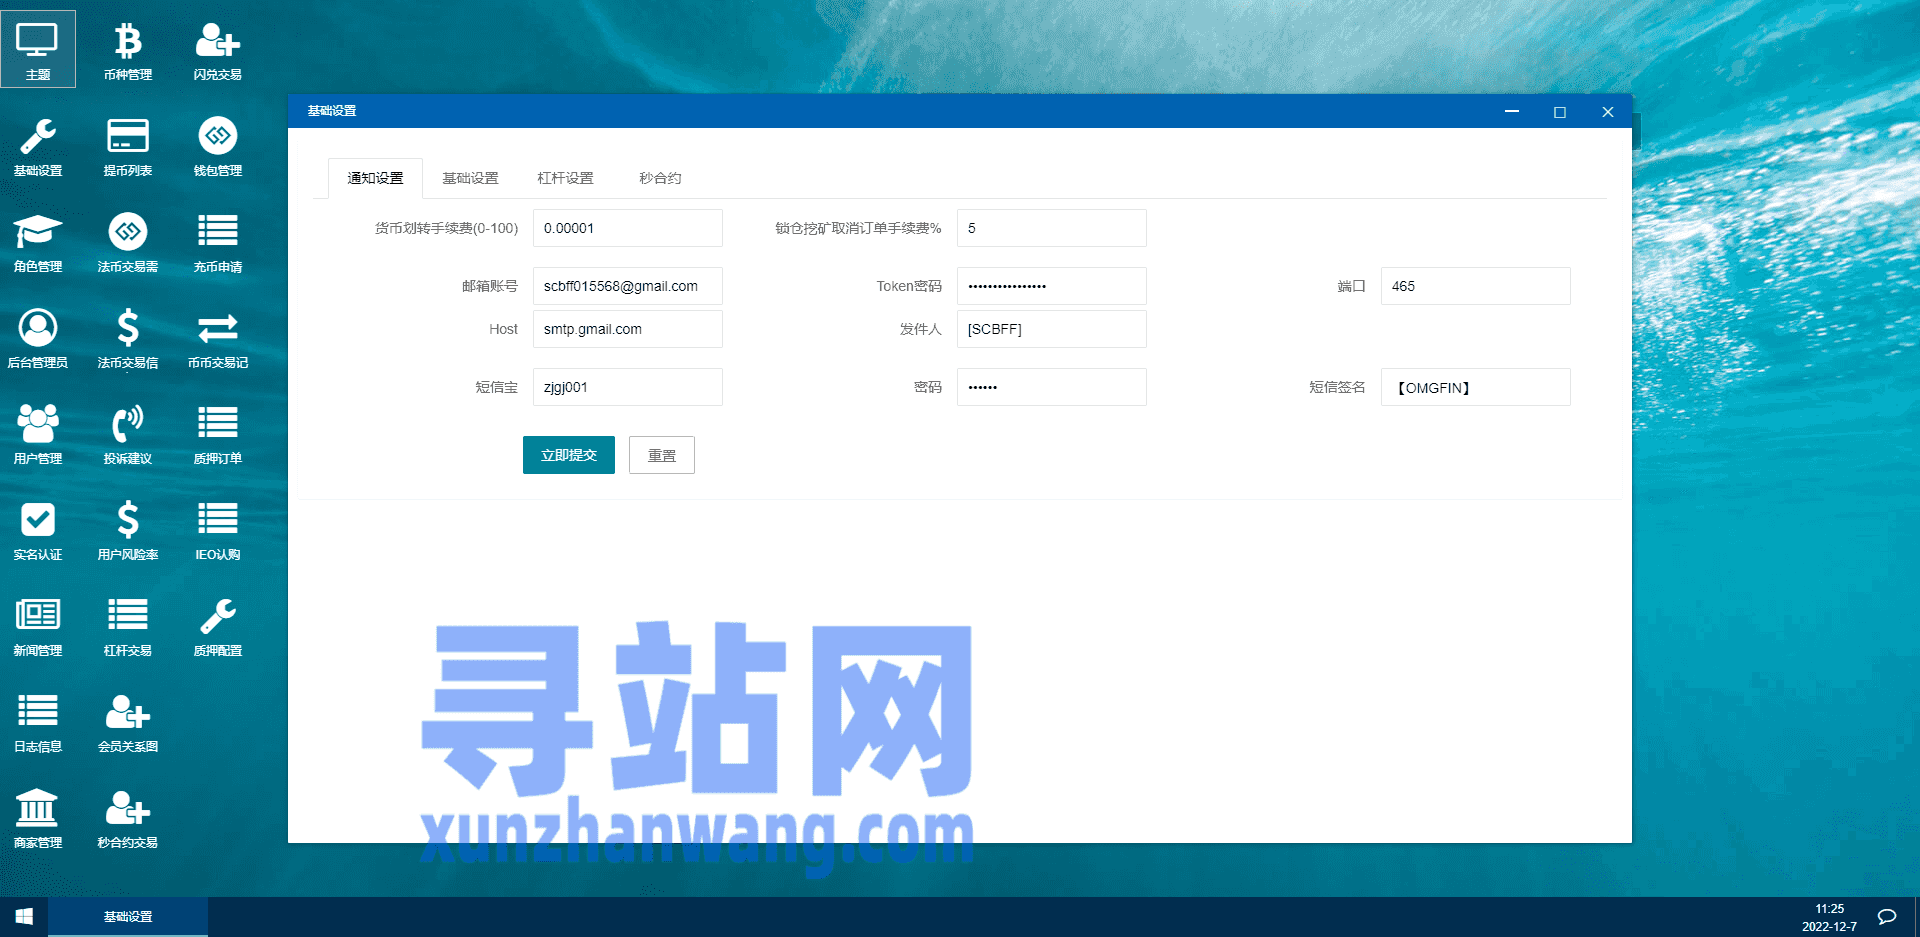1920x937 pixels.
Task: Click the 立即提交 submit button
Action: pyautogui.click(x=569, y=455)
